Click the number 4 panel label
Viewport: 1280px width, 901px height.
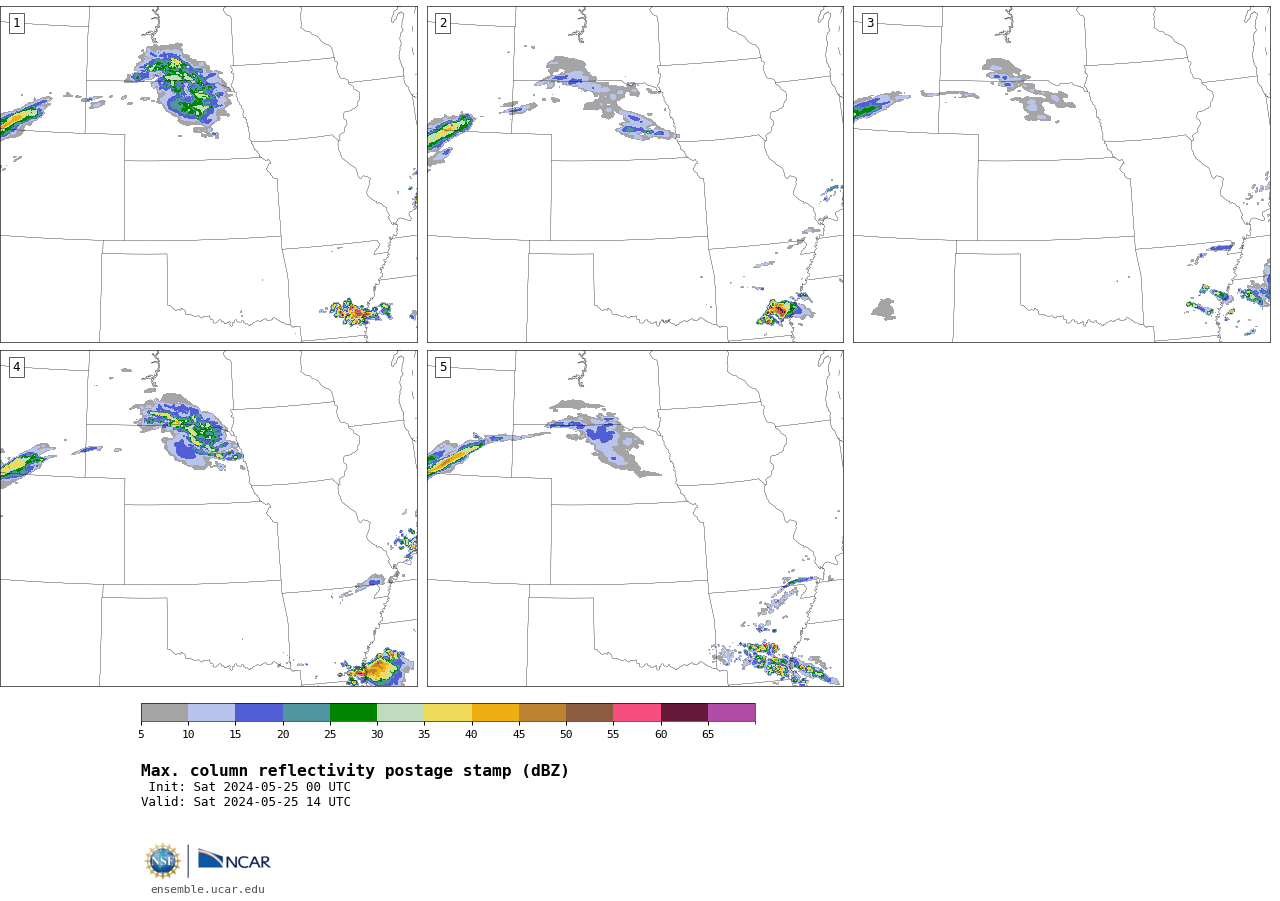(16, 367)
